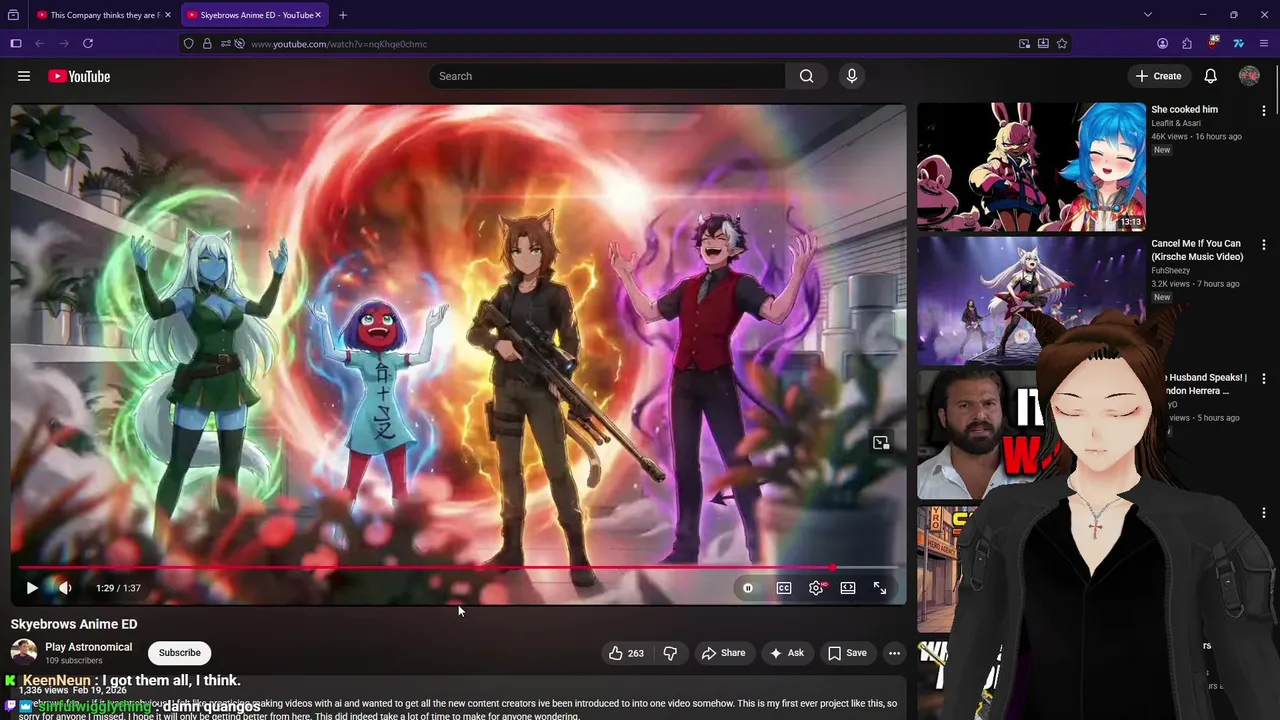Open options menu for 'She cooked him'
This screenshot has width=1280, height=720.
point(1264,111)
